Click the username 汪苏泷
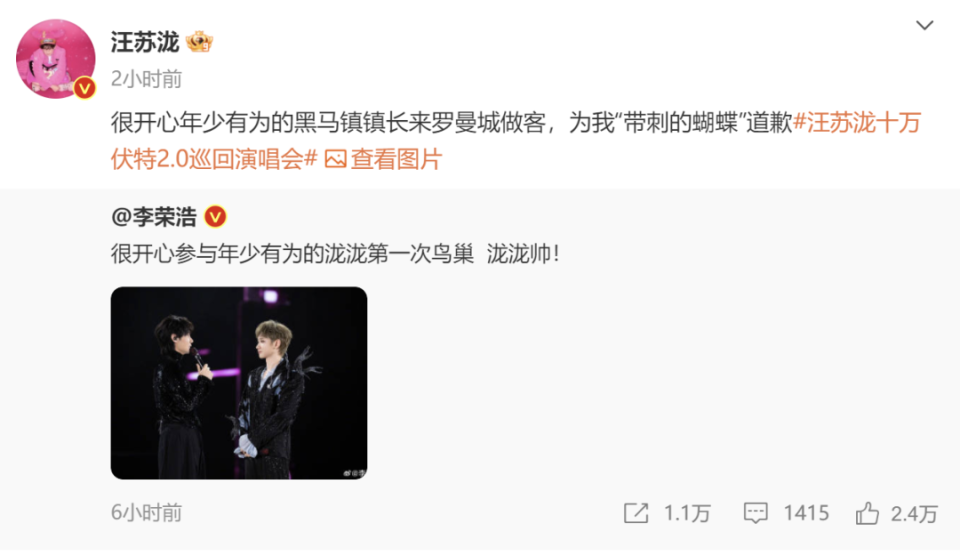Viewport: 960px width, 556px height. click(144, 42)
